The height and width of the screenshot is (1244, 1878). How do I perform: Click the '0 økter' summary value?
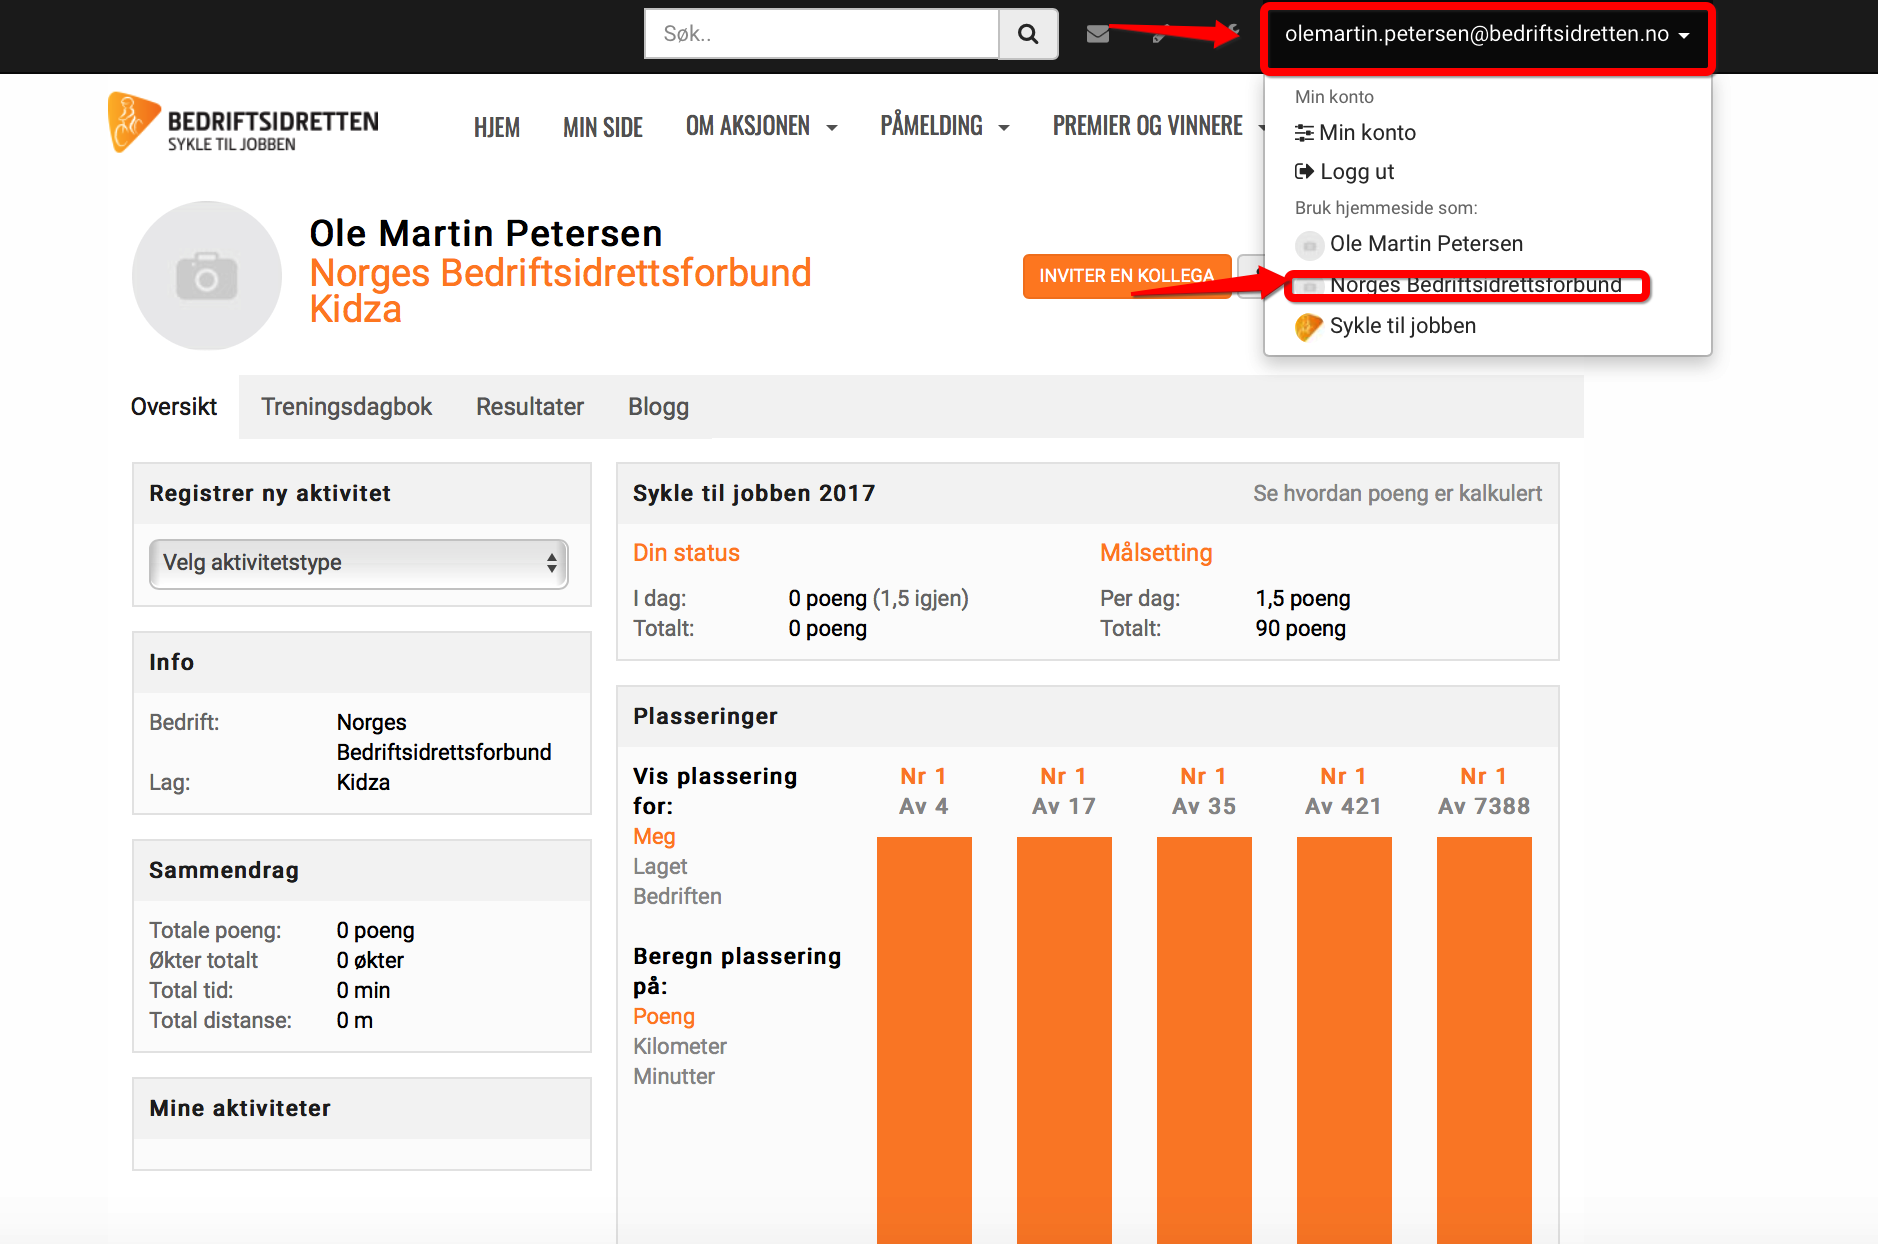370,961
